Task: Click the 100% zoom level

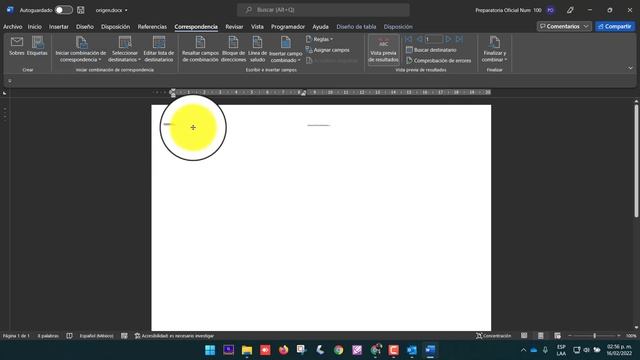Action: (631, 336)
